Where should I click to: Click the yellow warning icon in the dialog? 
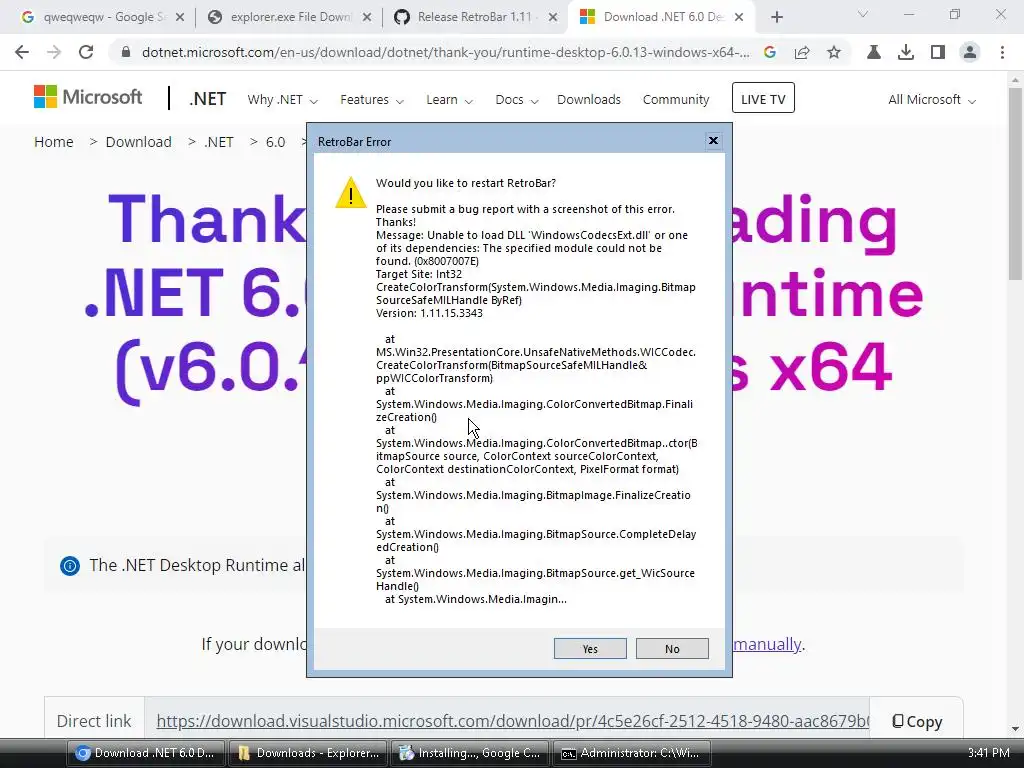[x=351, y=193]
